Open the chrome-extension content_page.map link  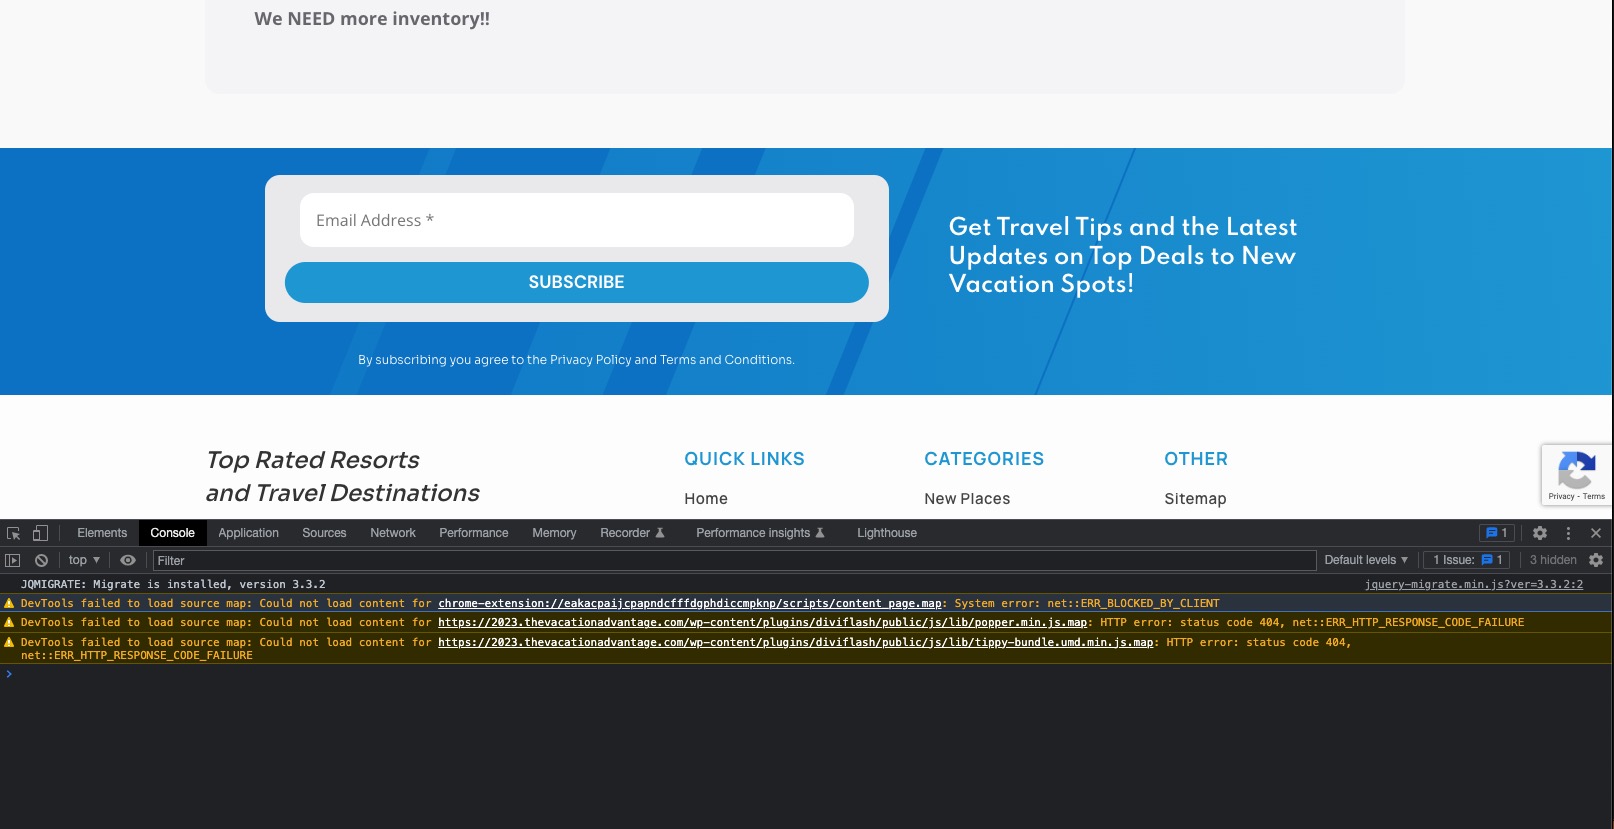click(x=690, y=603)
